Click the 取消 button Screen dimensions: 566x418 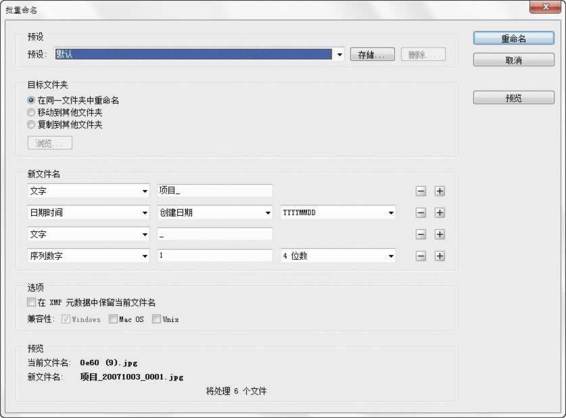point(514,60)
